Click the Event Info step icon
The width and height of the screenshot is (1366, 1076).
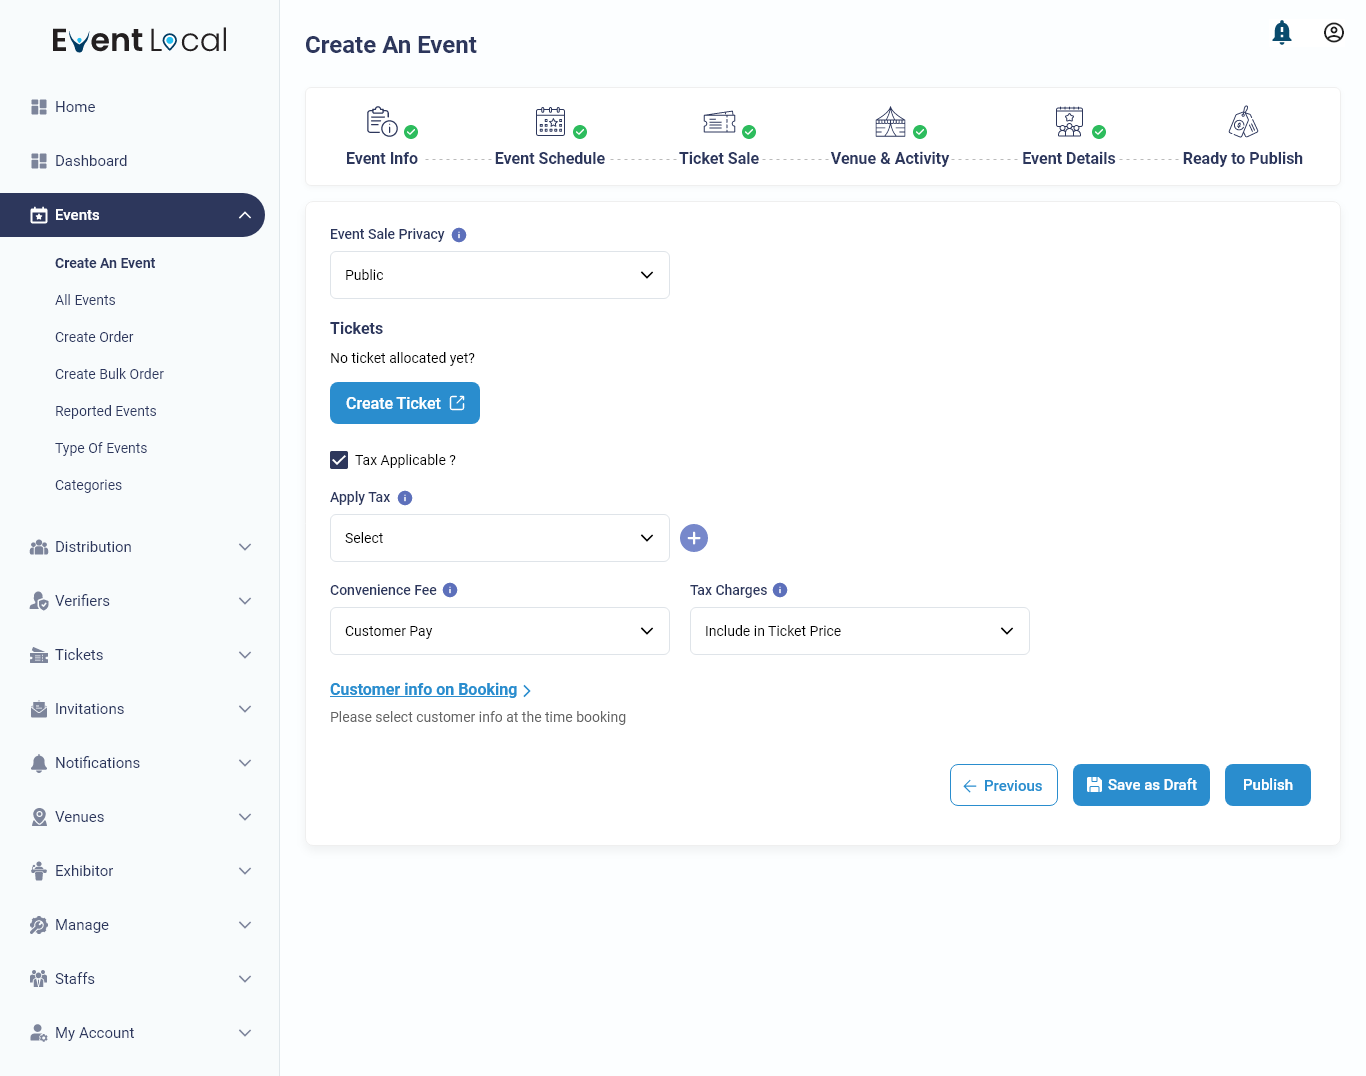381,121
